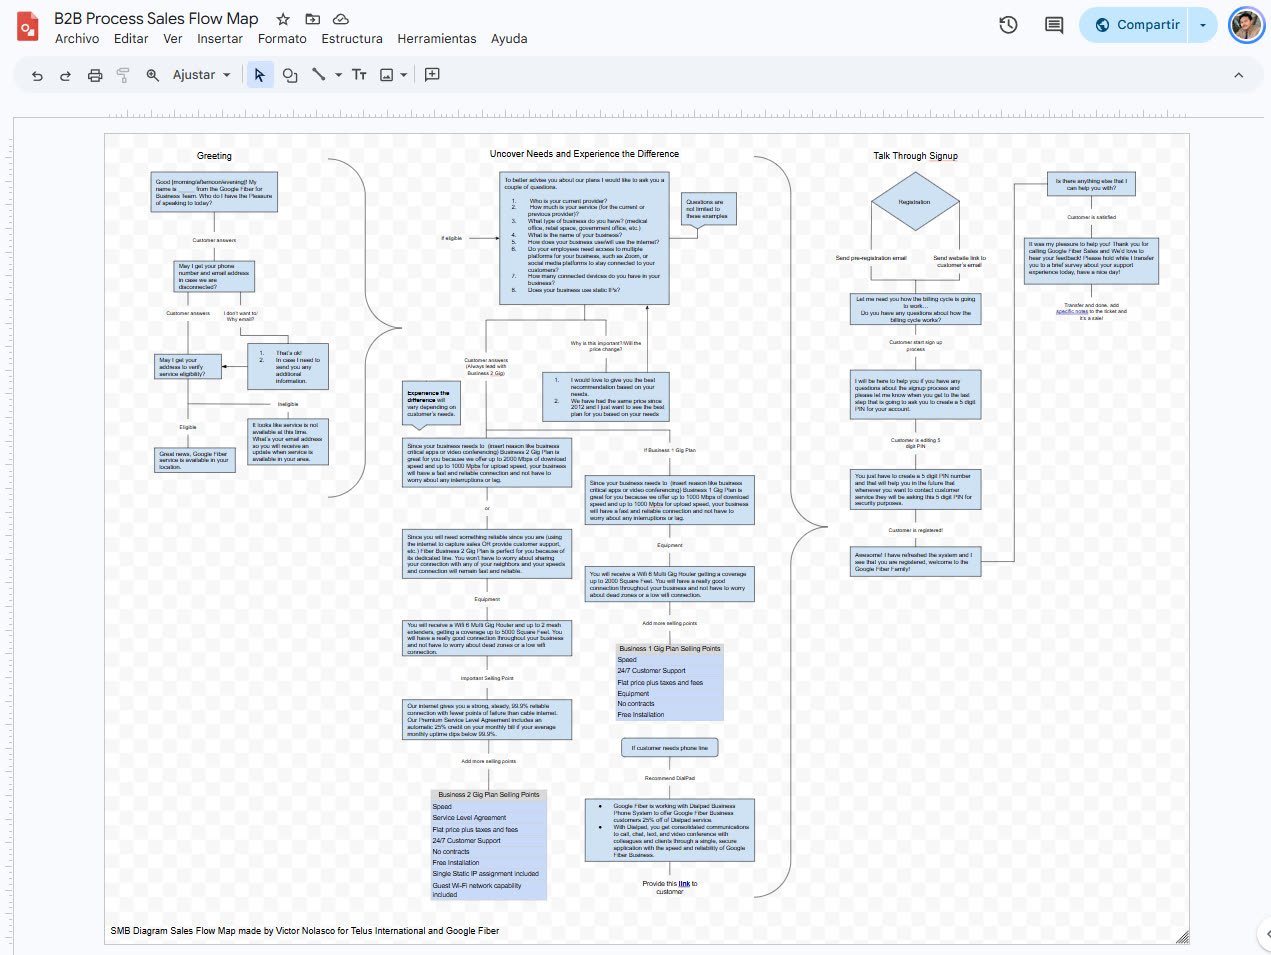Click the user profile avatar

(1246, 25)
